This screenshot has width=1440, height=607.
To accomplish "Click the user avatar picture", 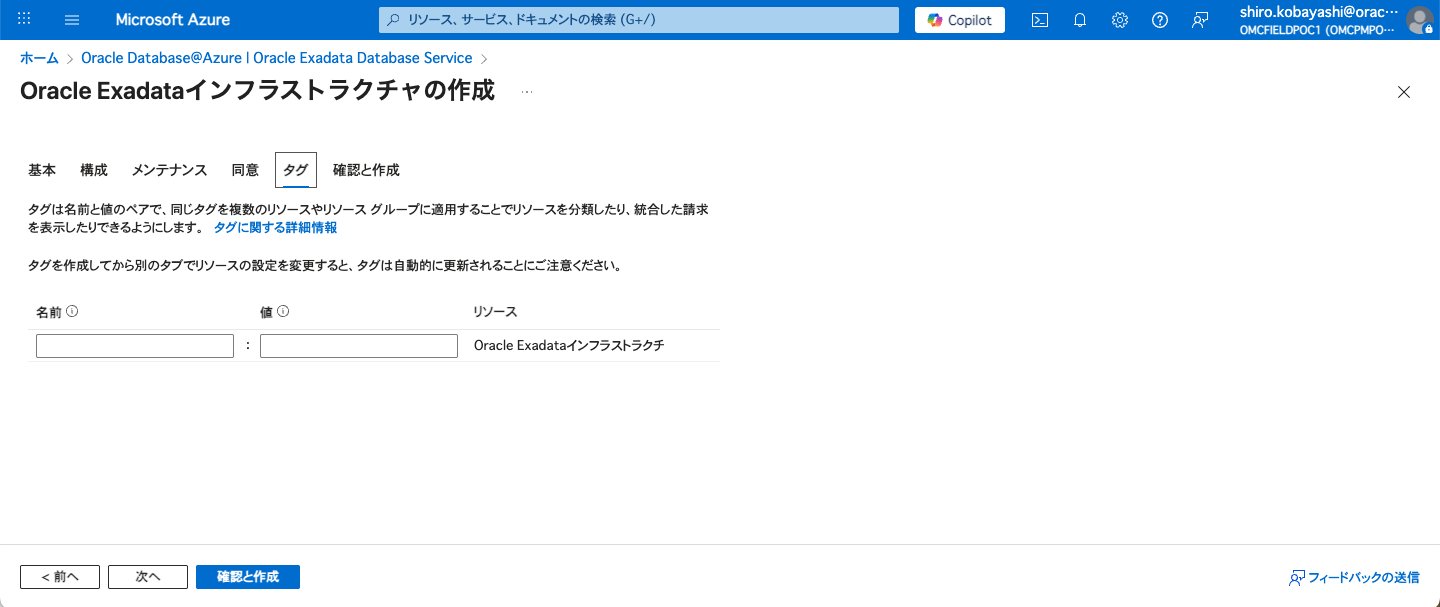I will [x=1421, y=19].
